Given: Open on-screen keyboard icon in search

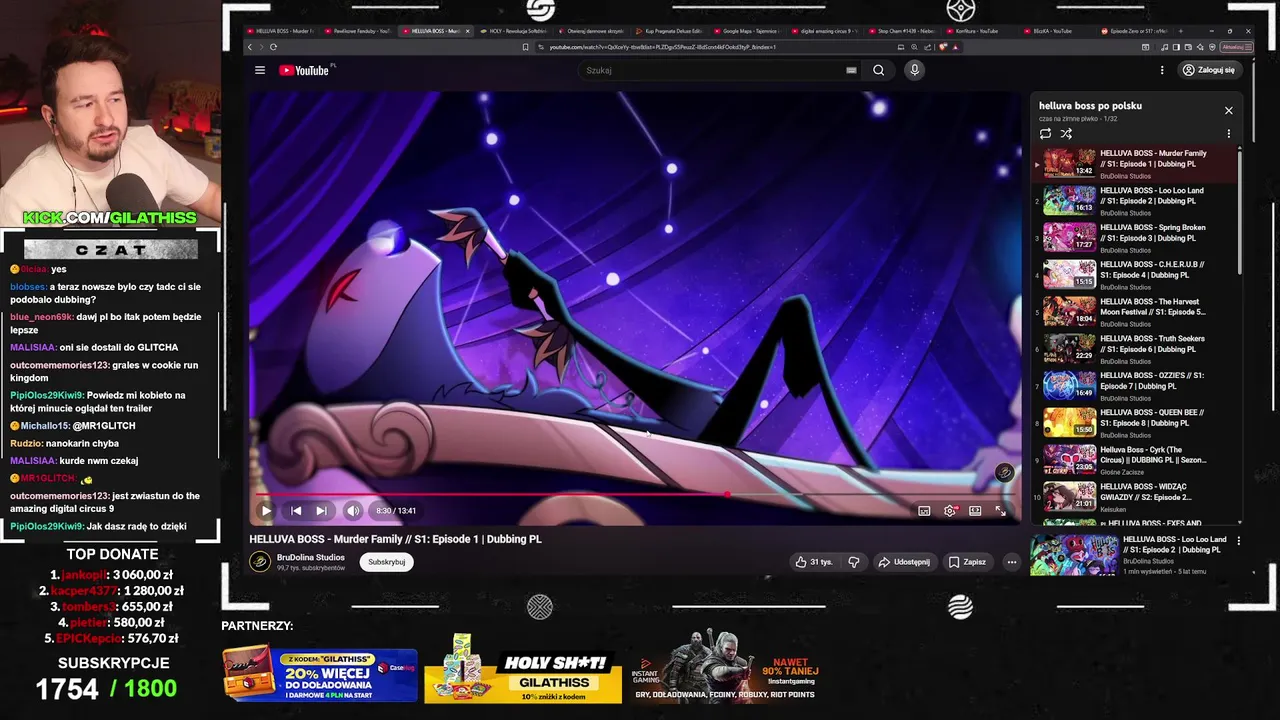Looking at the screenshot, I should 851,70.
